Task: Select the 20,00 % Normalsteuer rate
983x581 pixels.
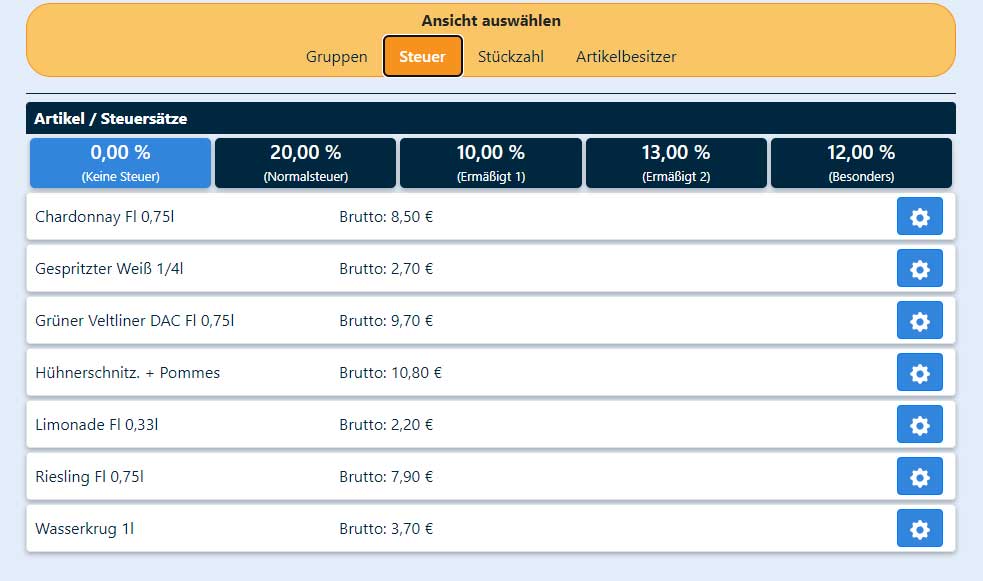Action: point(305,163)
